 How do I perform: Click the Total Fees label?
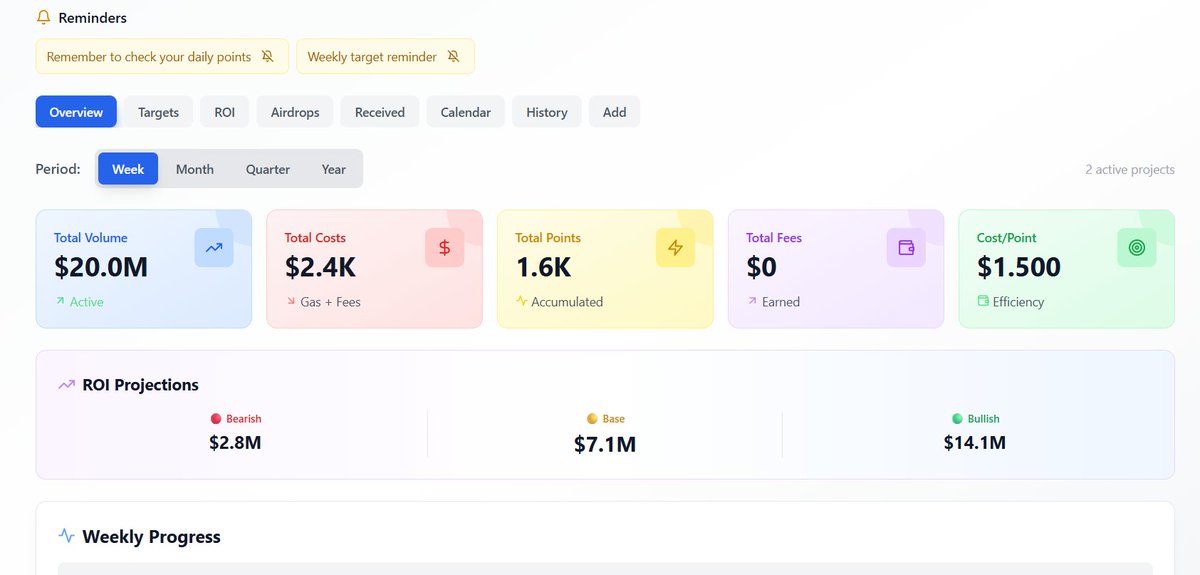point(774,238)
